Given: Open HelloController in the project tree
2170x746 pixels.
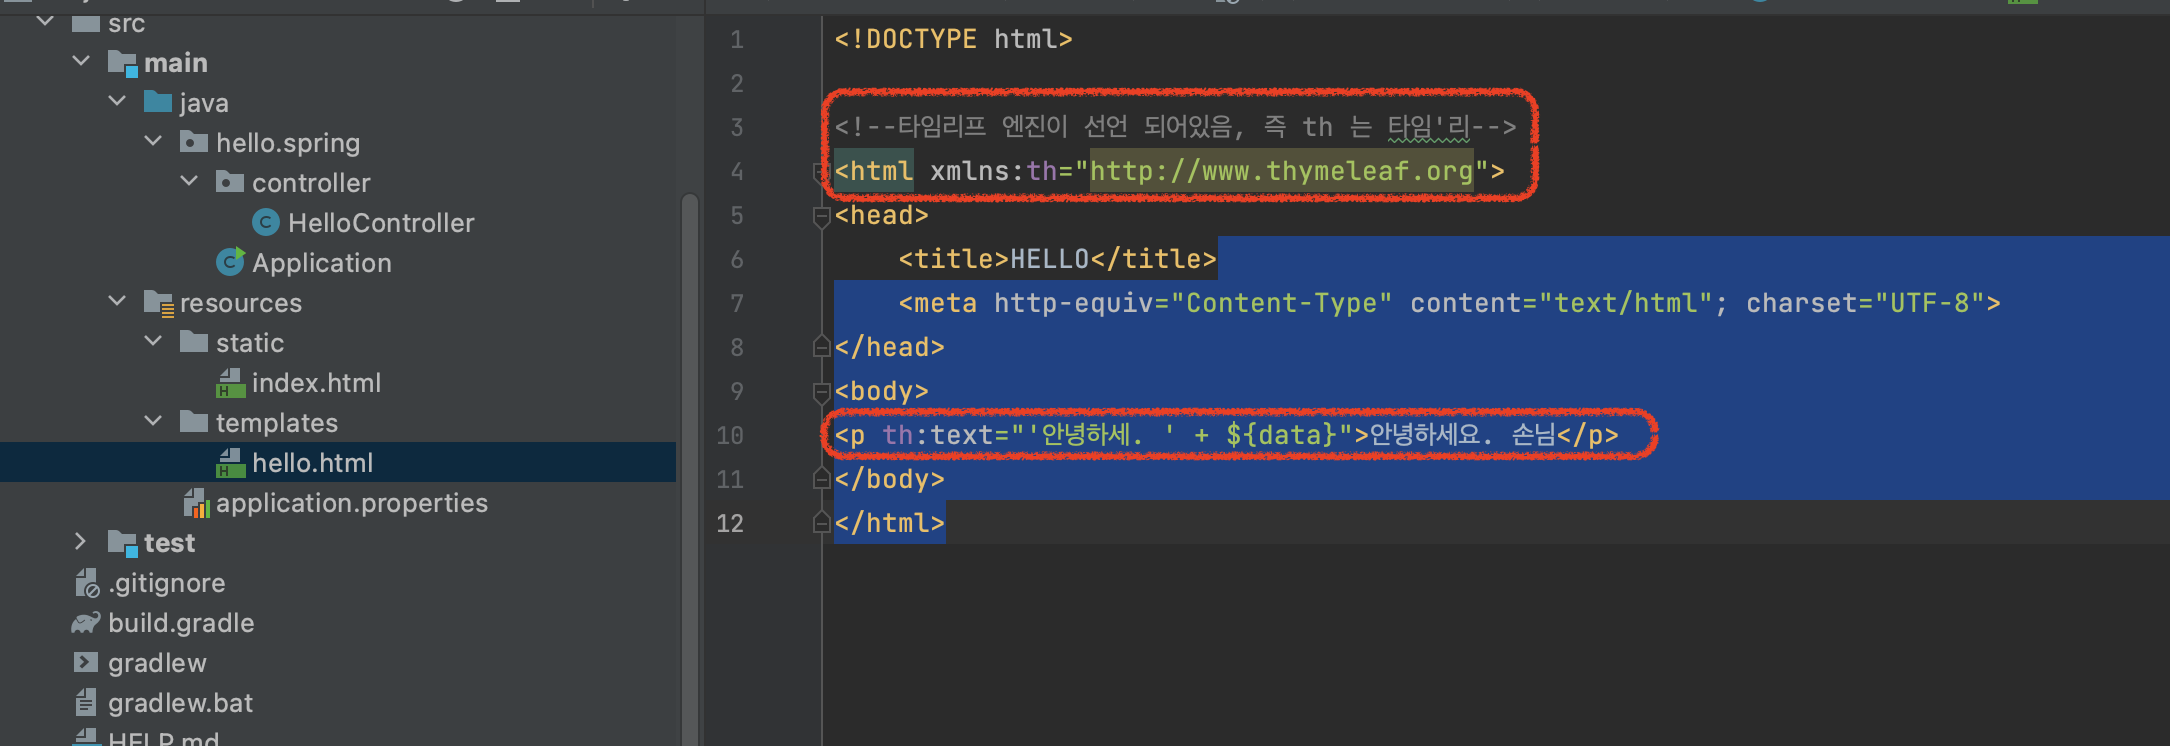Looking at the screenshot, I should coord(381,222).
